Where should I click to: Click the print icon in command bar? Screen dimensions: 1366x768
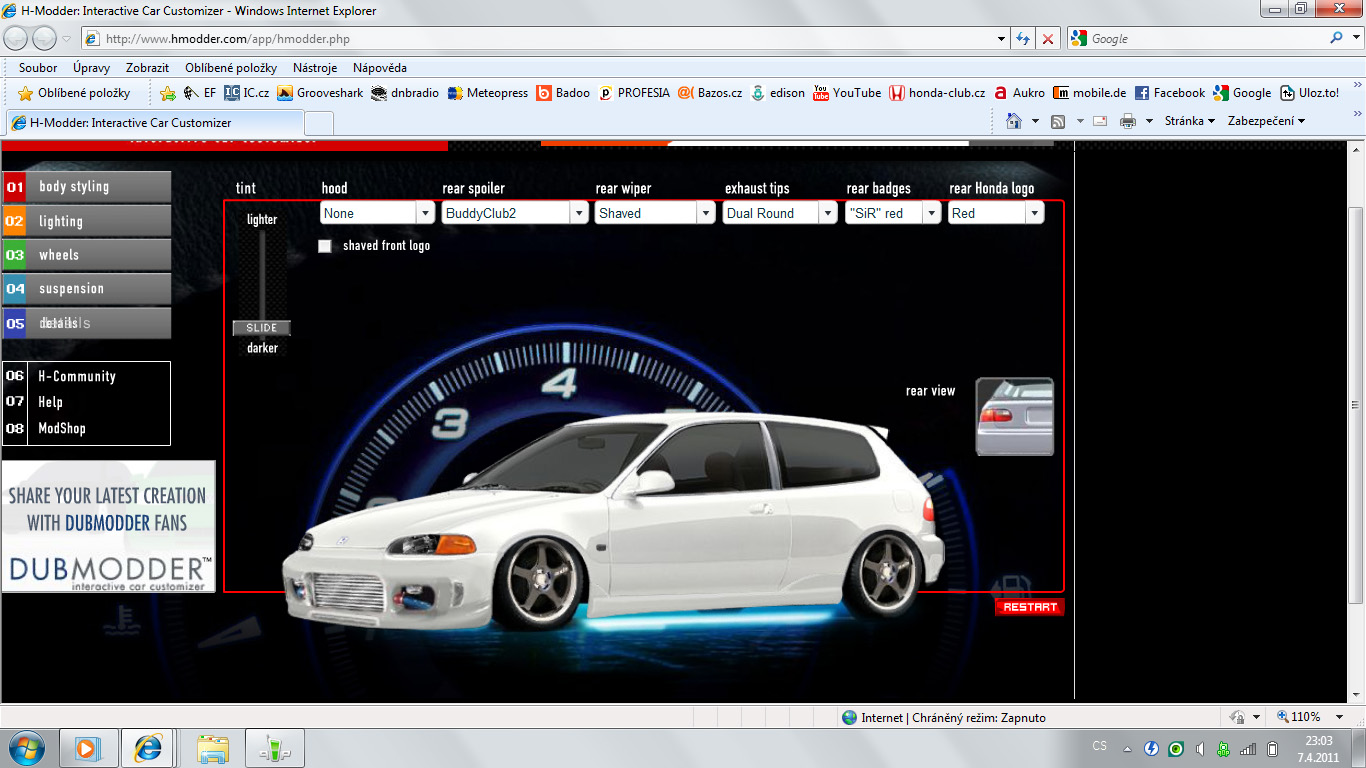coord(1128,121)
